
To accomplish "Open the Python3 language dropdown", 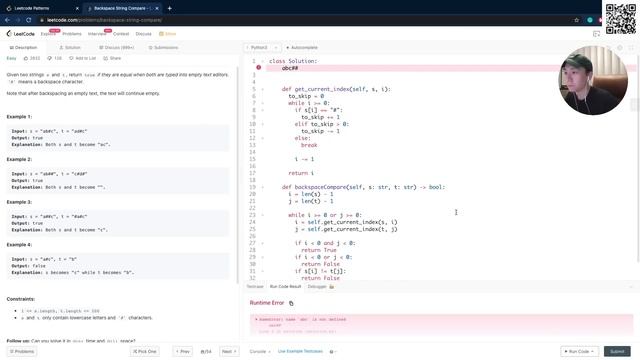I will [262, 48].
